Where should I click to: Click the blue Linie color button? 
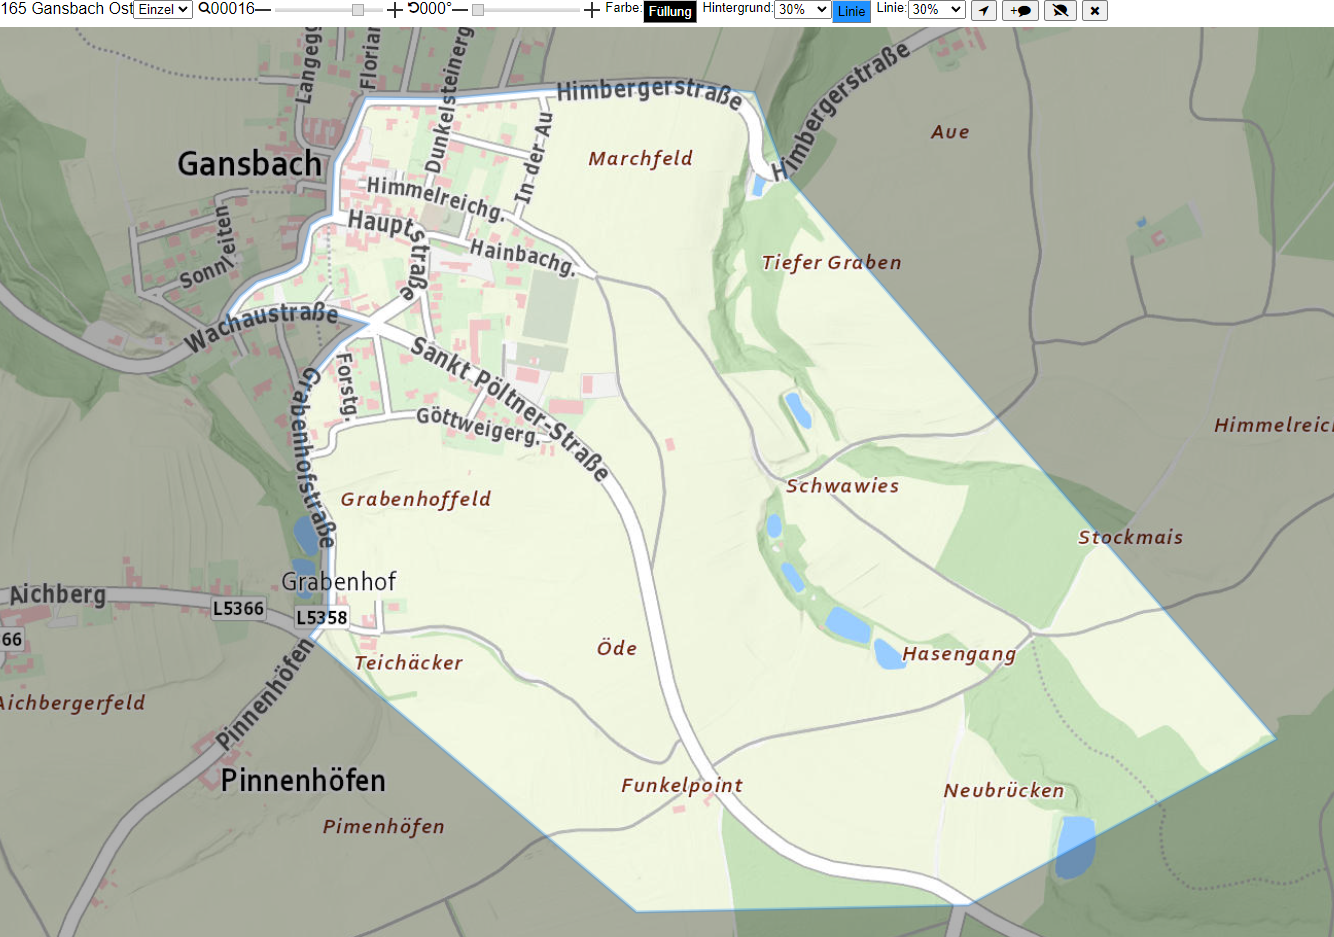pyautogui.click(x=851, y=11)
